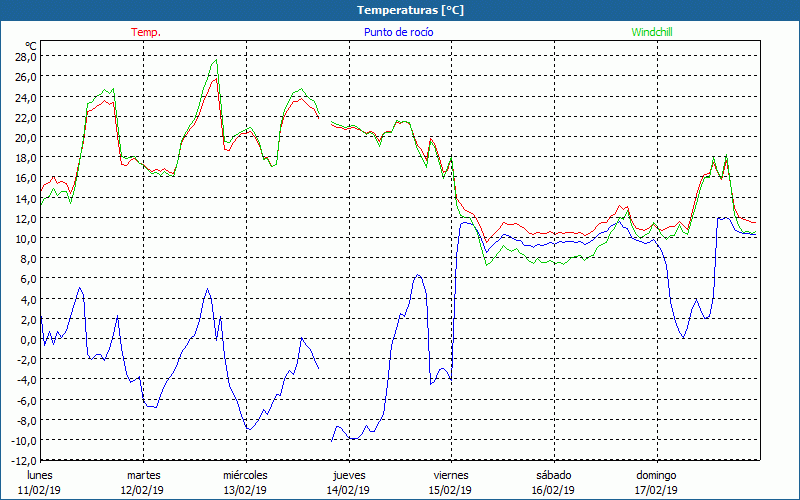Click the 'sábado' day label
The height and width of the screenshot is (500, 800).
click(554, 475)
